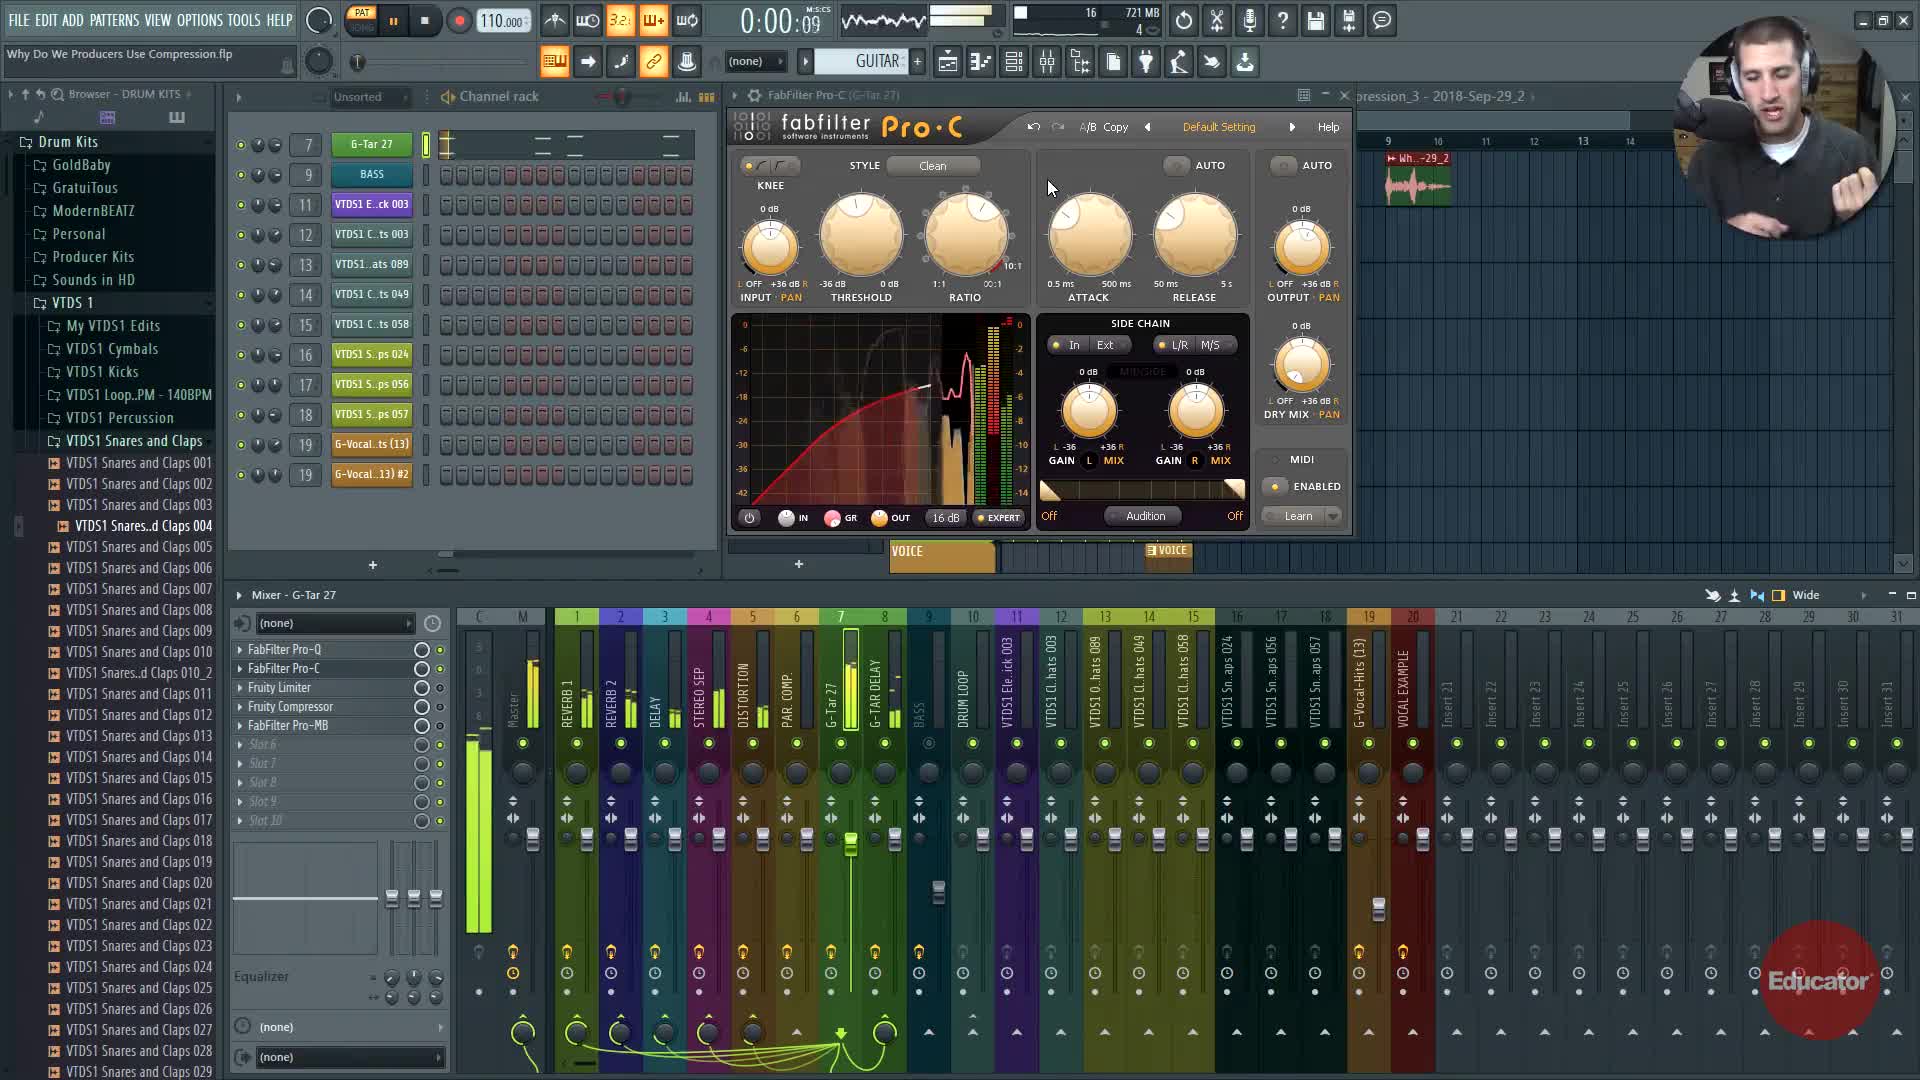Click the record button
This screenshot has height=1080, width=1920.
pyautogui.click(x=459, y=21)
